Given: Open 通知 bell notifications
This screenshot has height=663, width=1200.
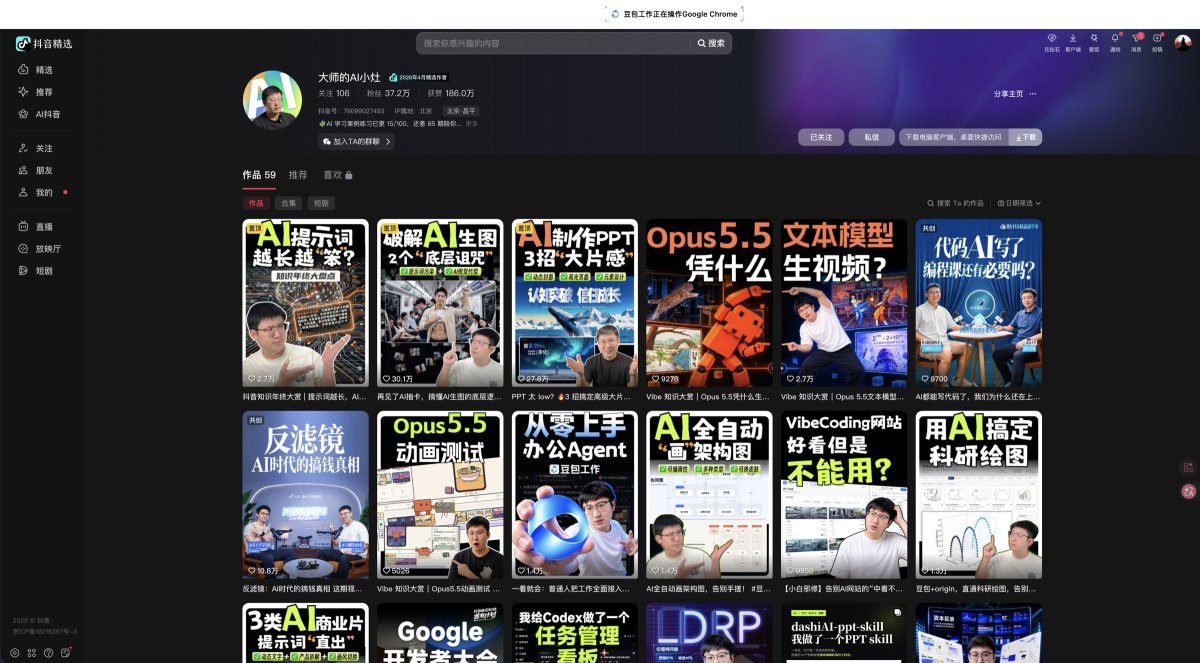Looking at the screenshot, I should click(x=1115, y=41).
